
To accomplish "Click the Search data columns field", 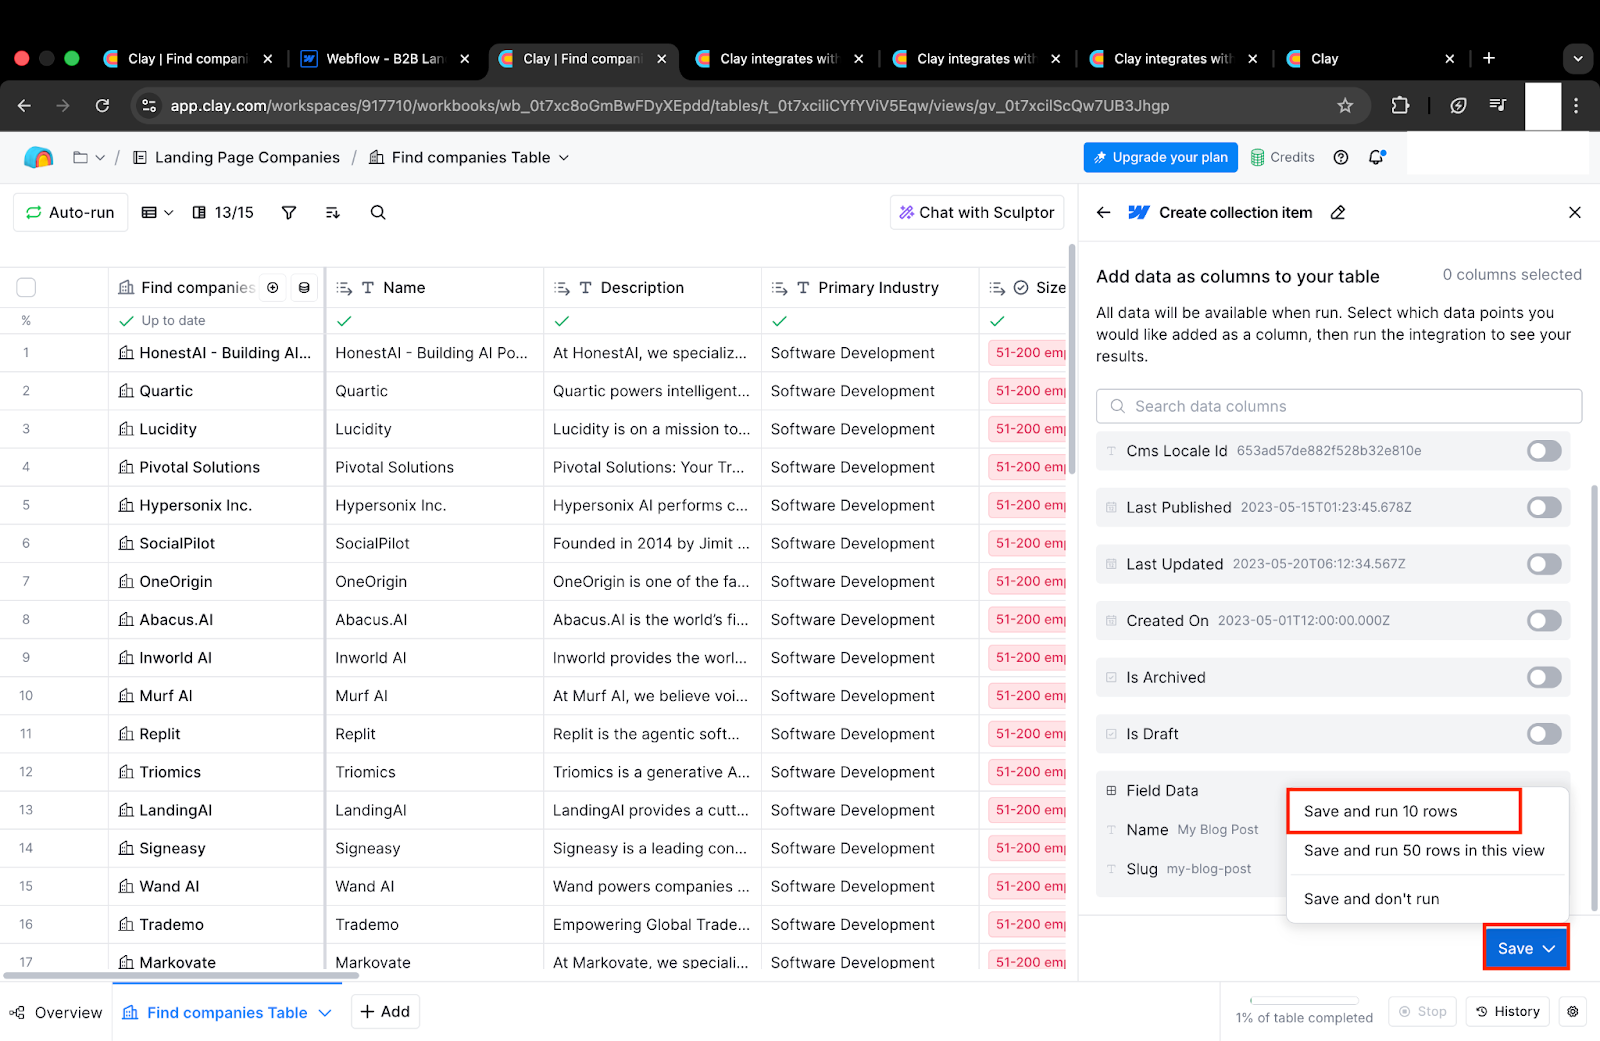I will click(1339, 406).
